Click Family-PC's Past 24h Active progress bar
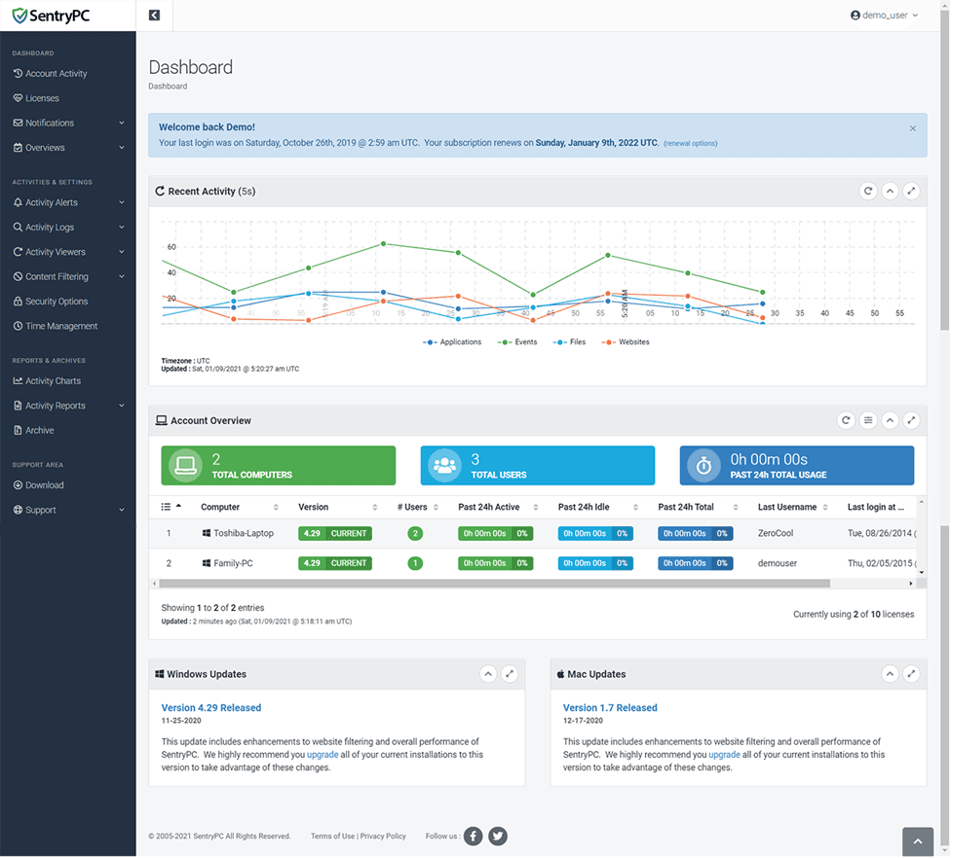954x858 pixels. 494,562
